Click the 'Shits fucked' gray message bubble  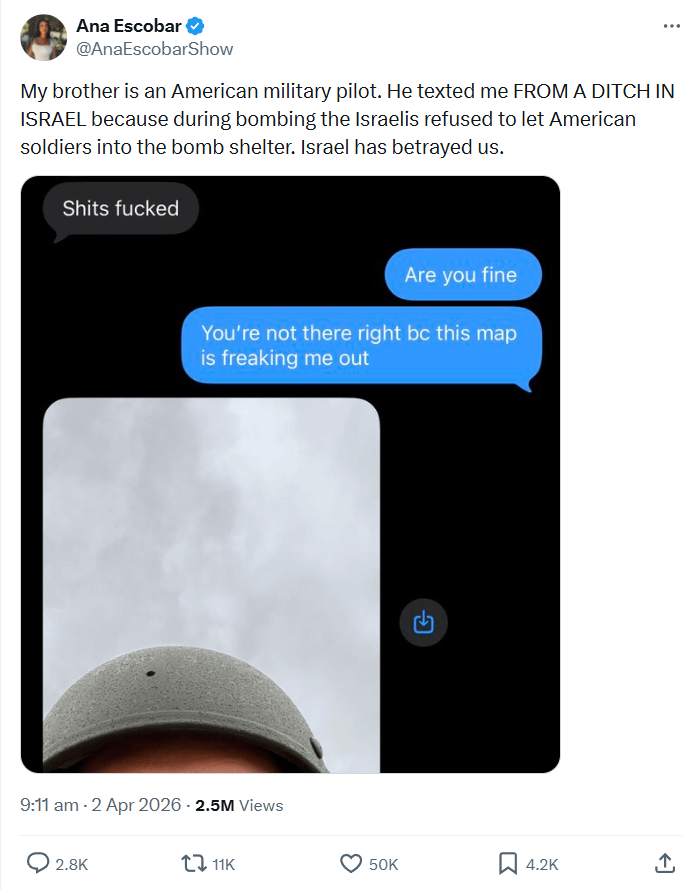coord(120,209)
